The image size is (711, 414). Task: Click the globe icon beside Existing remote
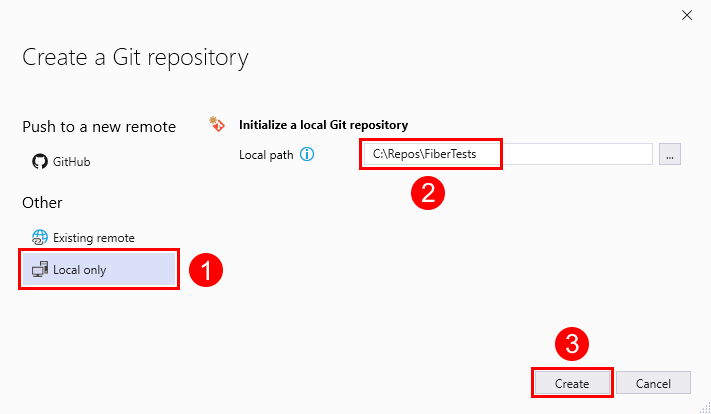coord(40,238)
